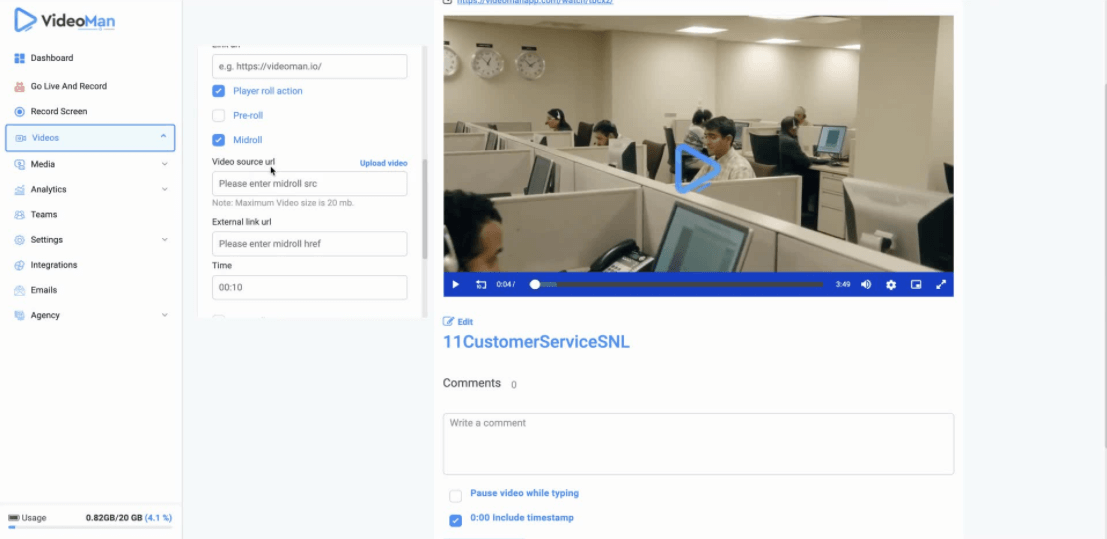The width and height of the screenshot is (1107, 539).
Task: Collapse the Videos menu chevron
Action: point(164,137)
